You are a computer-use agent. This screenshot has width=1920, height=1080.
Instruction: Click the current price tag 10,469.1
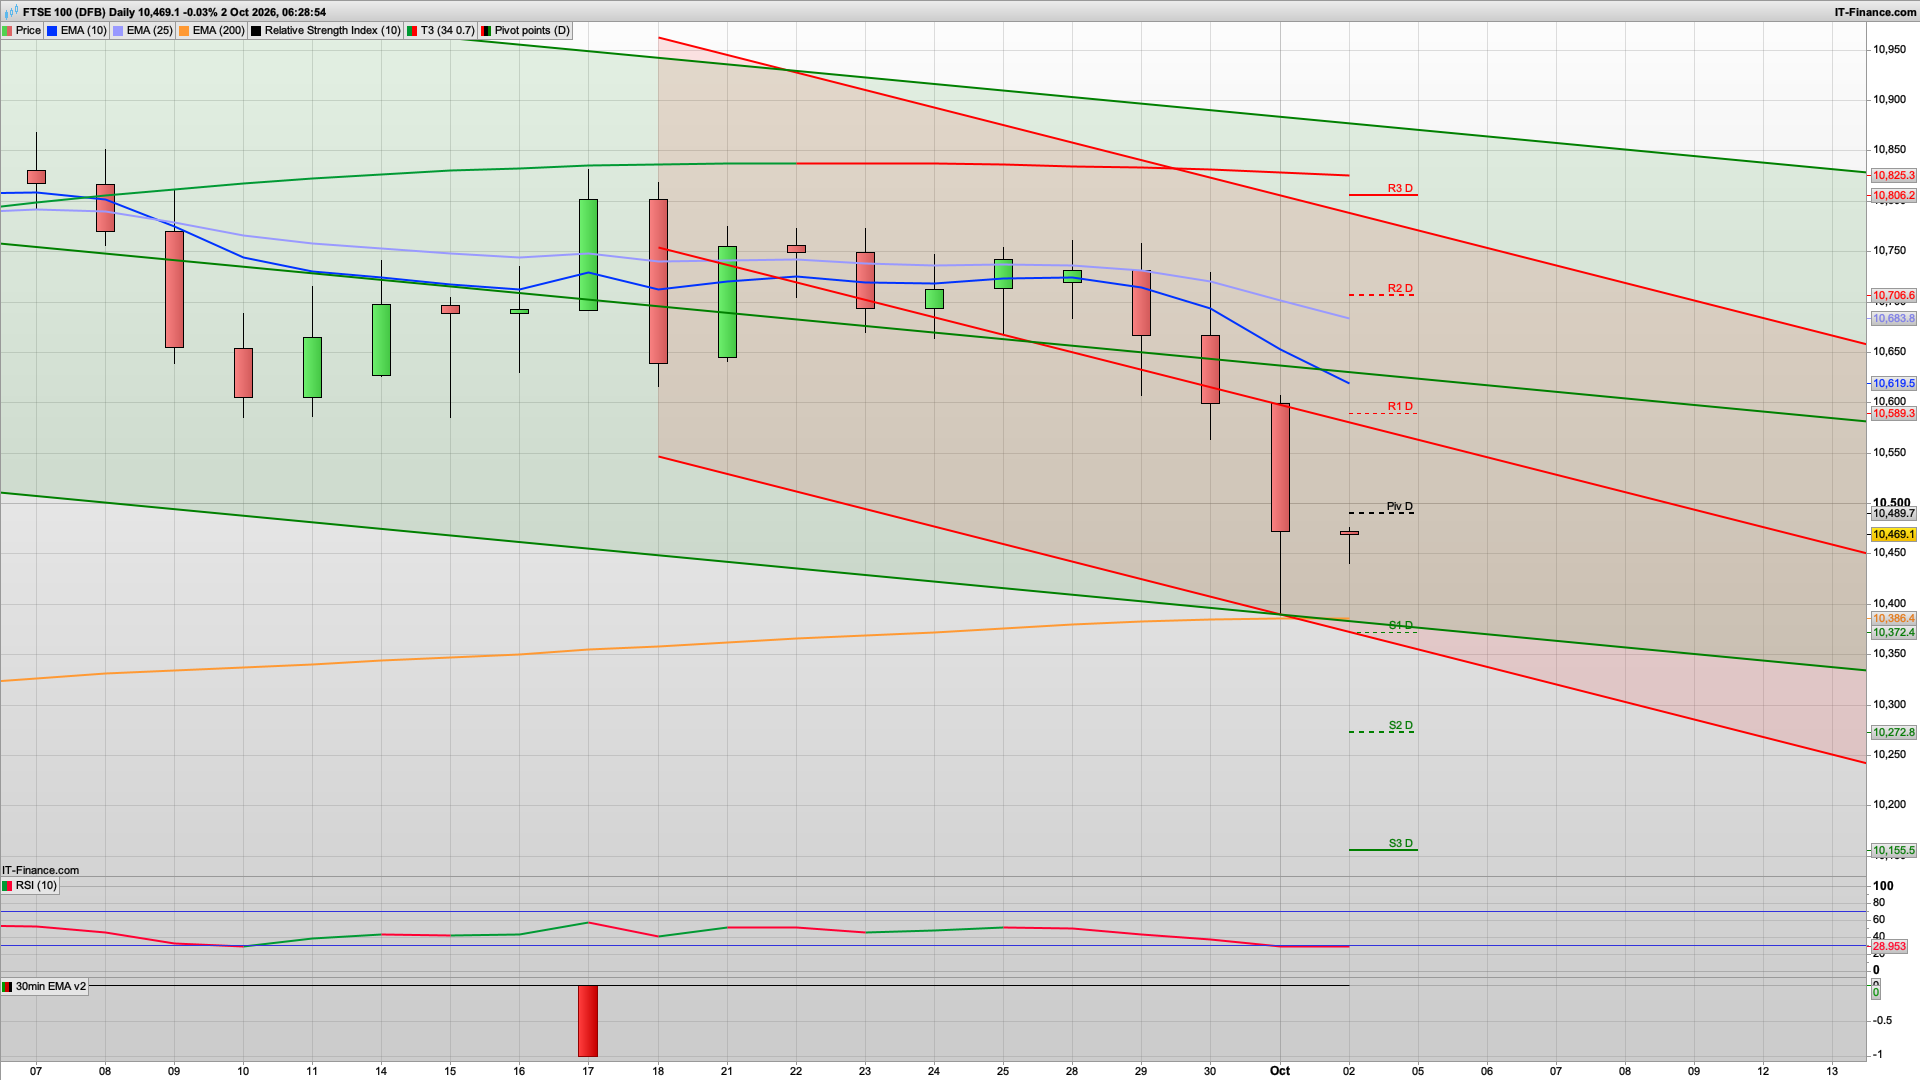coord(1894,534)
